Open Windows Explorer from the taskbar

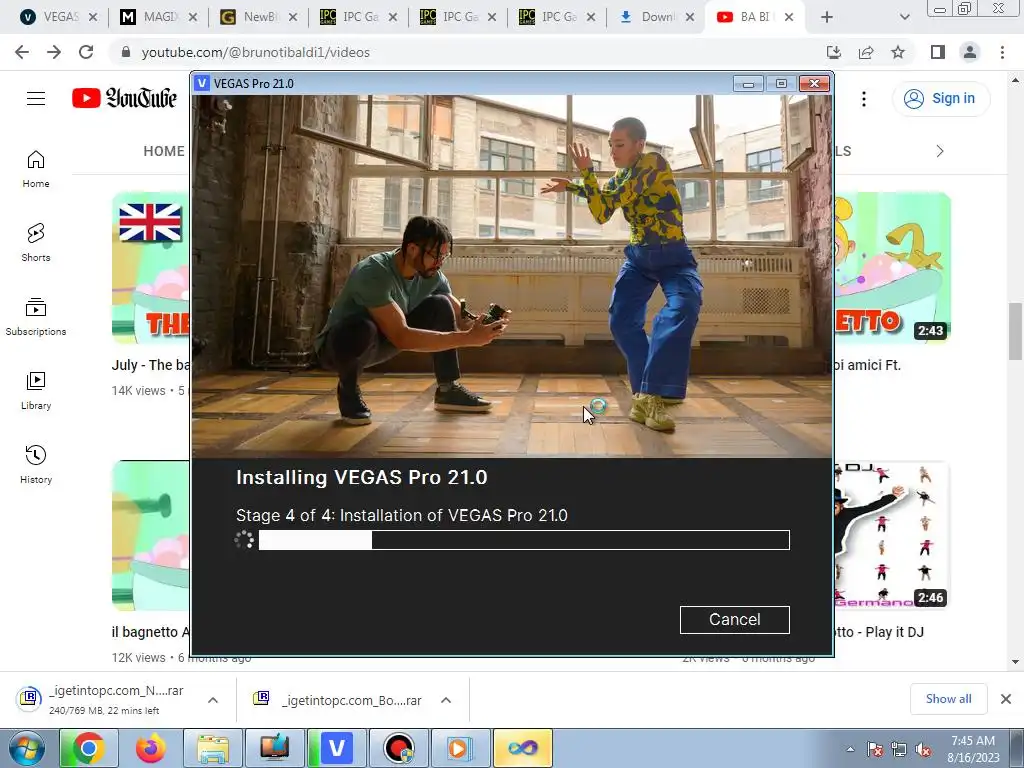212,748
